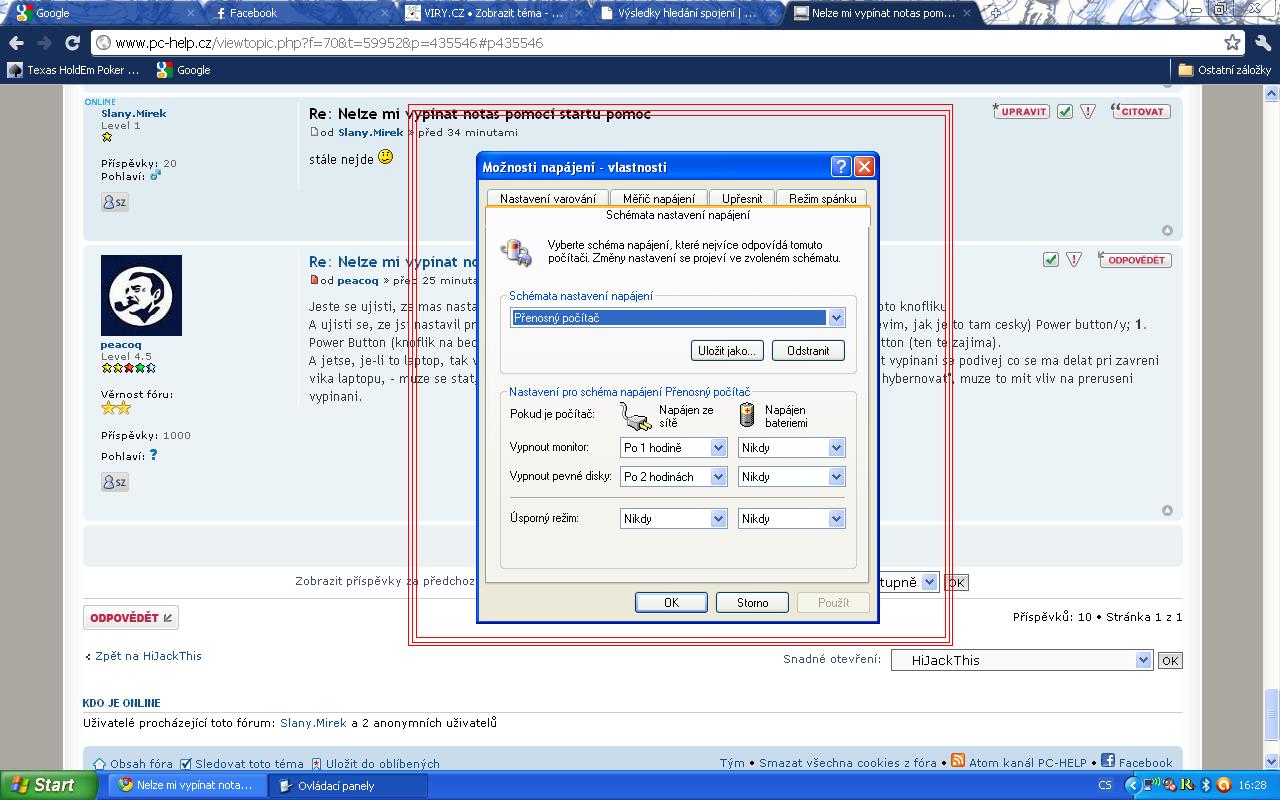The width and height of the screenshot is (1280, 800).
Task: Switch to the Nastavení varování tab
Action: pos(548,198)
